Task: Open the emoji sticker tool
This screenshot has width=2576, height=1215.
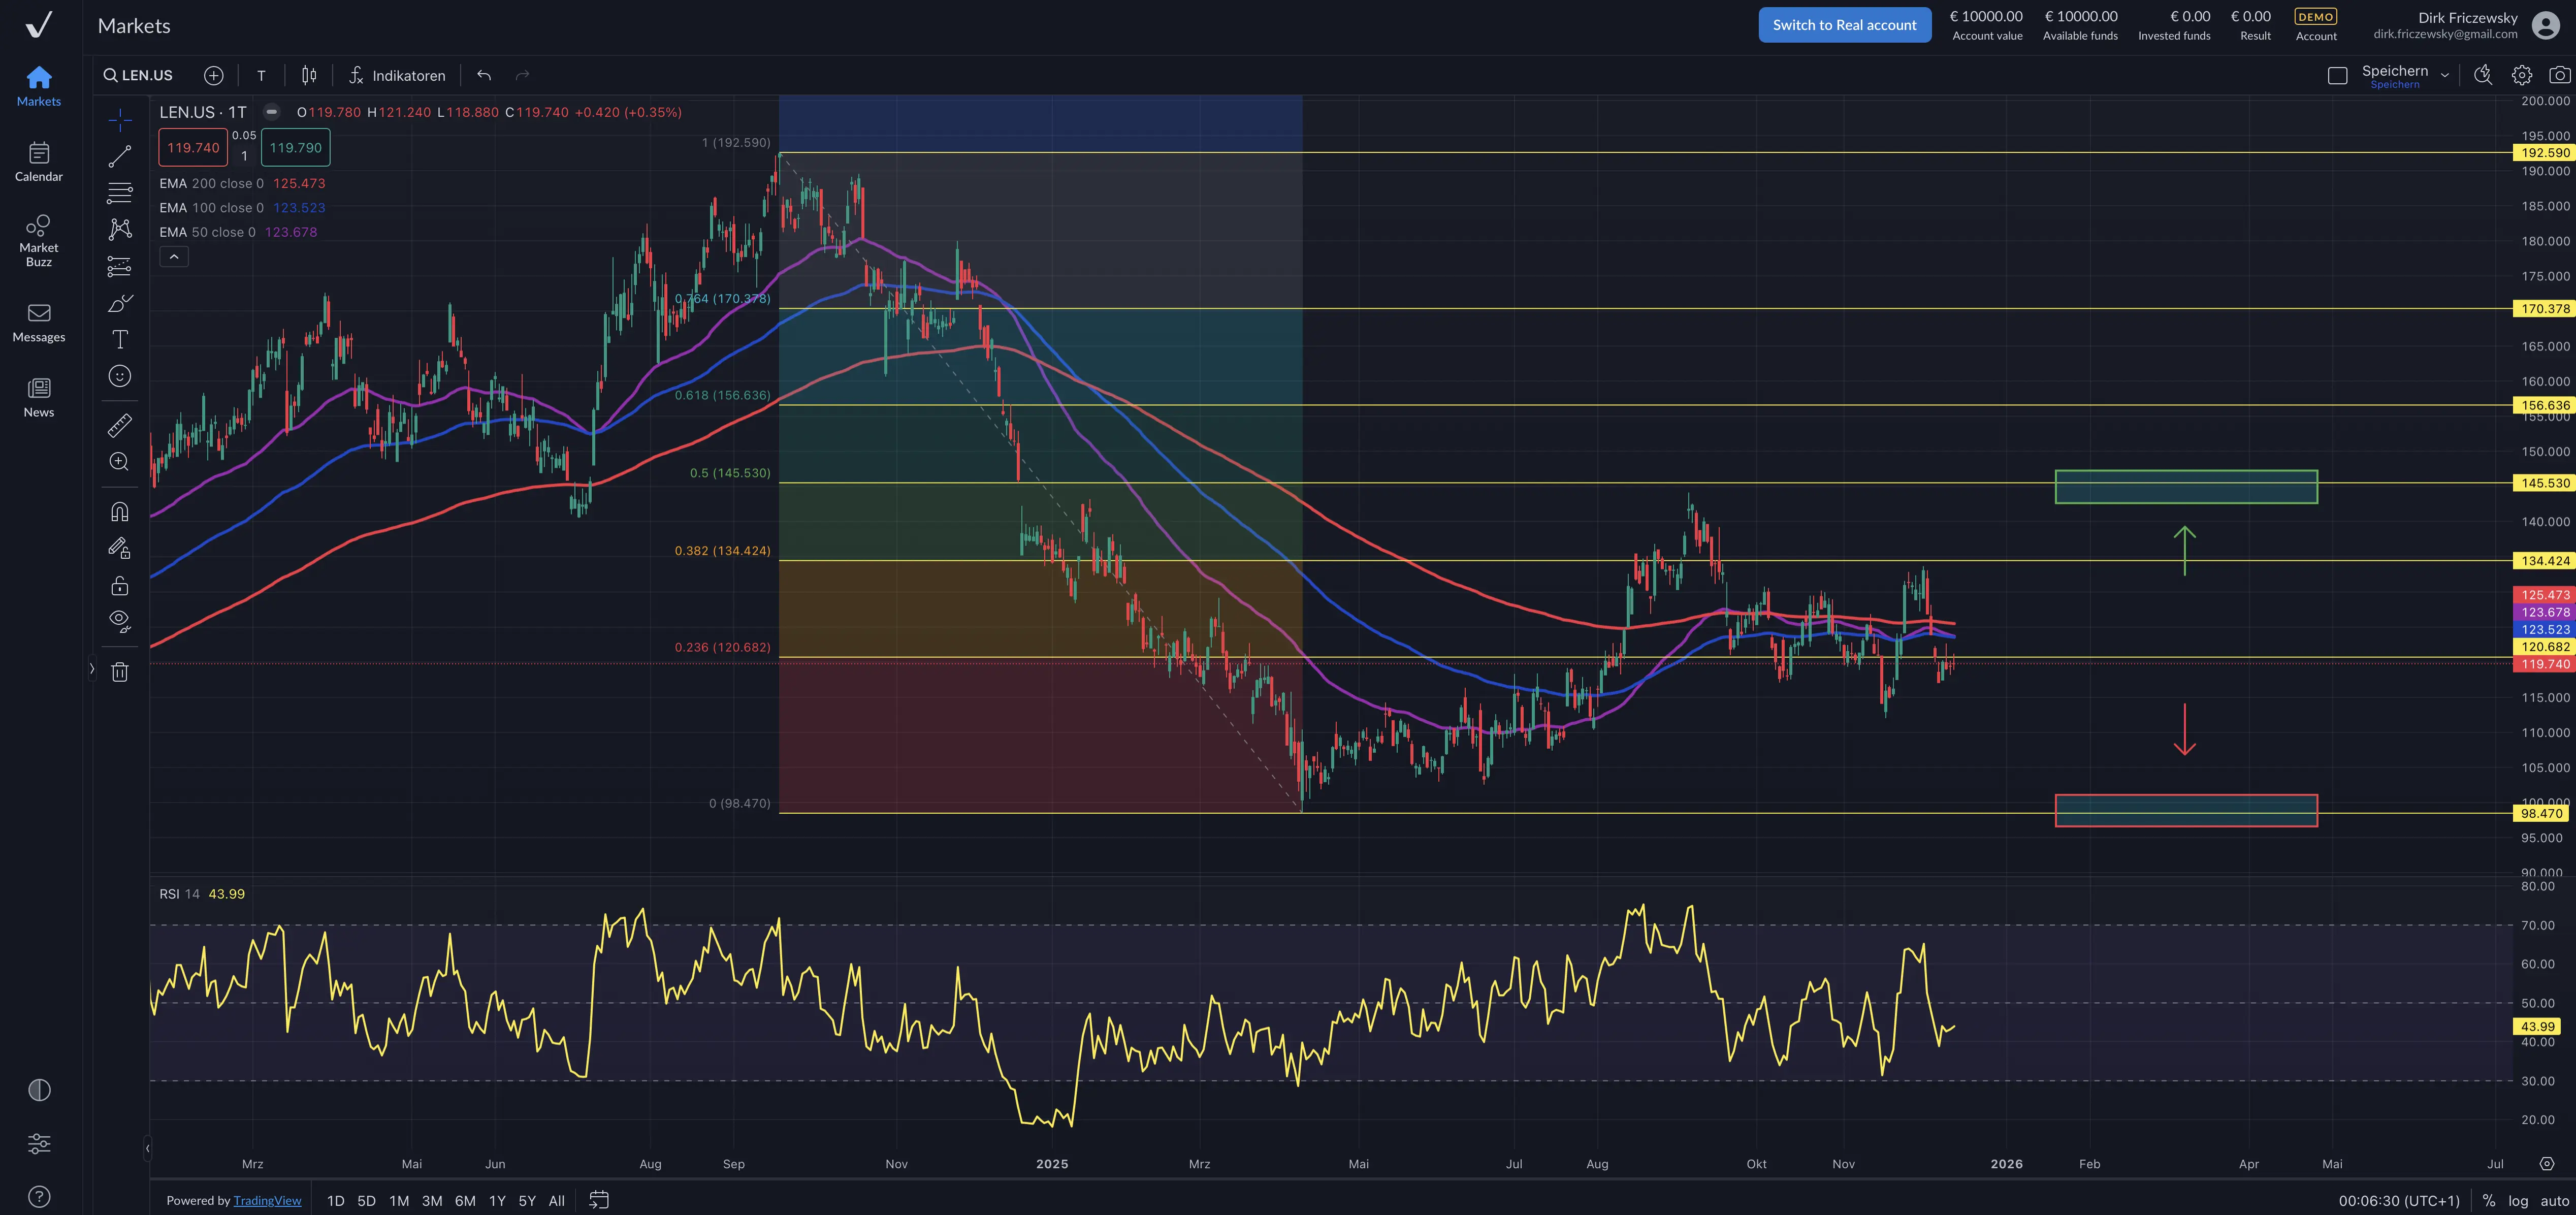Action: tap(120, 376)
